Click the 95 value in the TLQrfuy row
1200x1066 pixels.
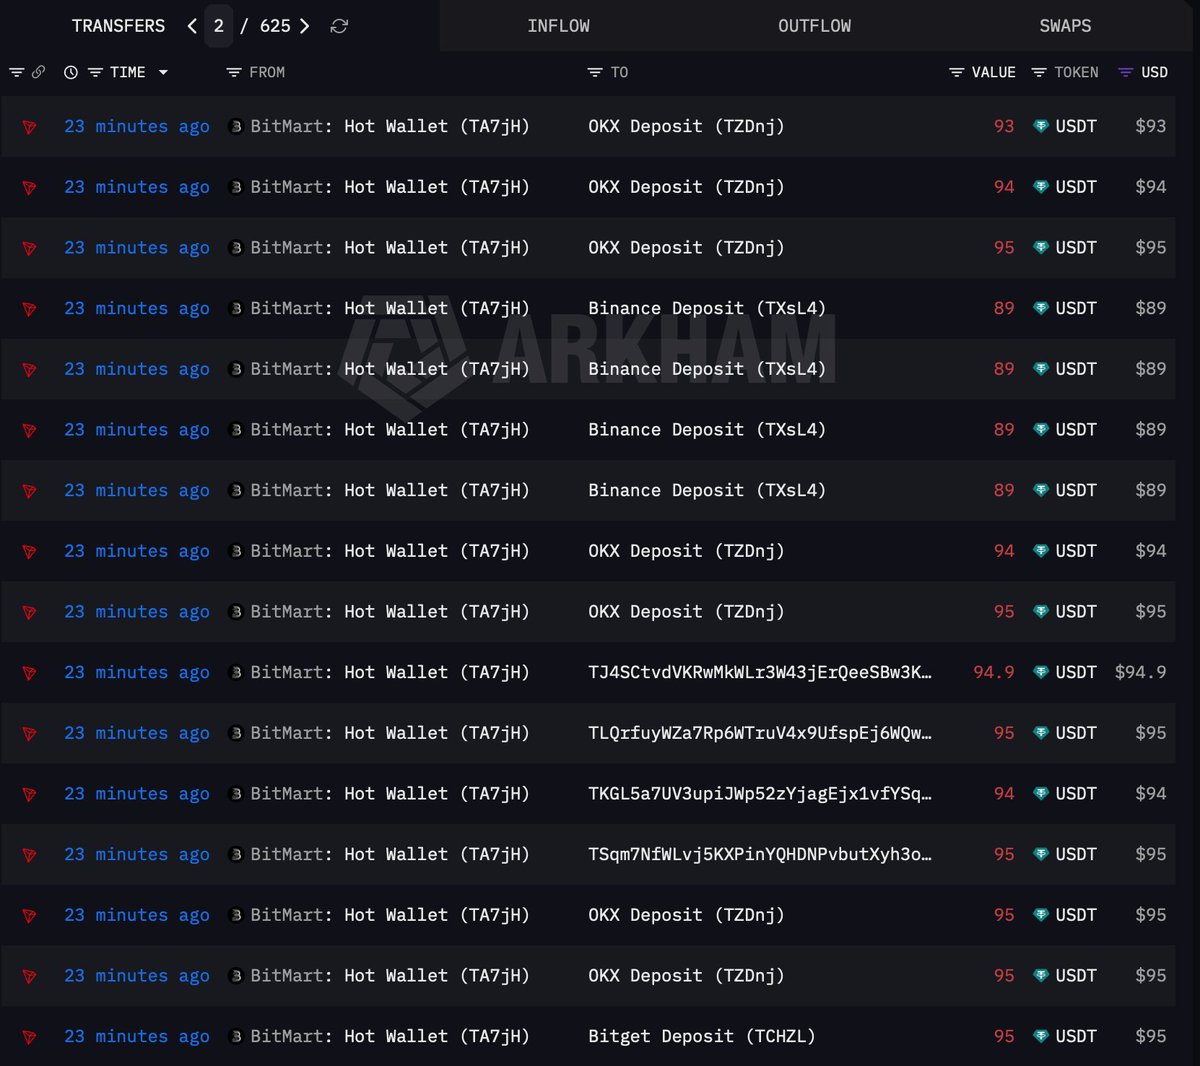pos(1004,733)
